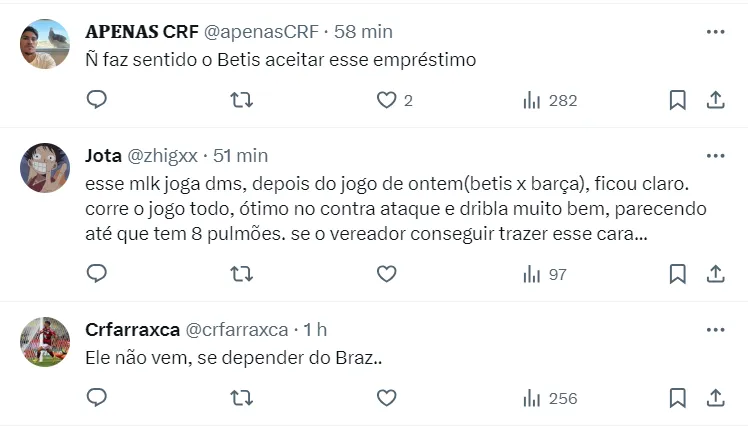The height and width of the screenshot is (441, 748).
Task: Reply to Jota's tweet
Action: click(97, 274)
